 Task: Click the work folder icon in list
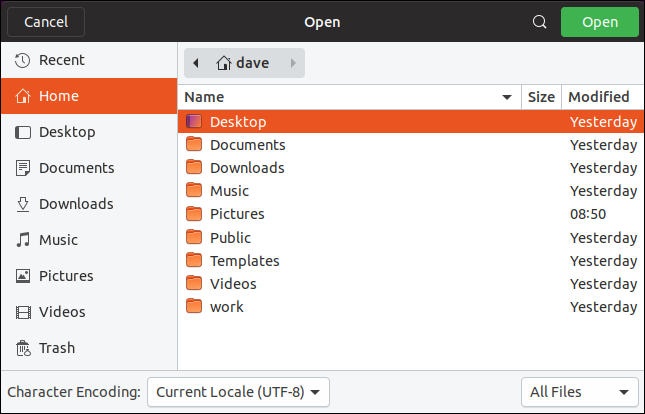(x=194, y=307)
